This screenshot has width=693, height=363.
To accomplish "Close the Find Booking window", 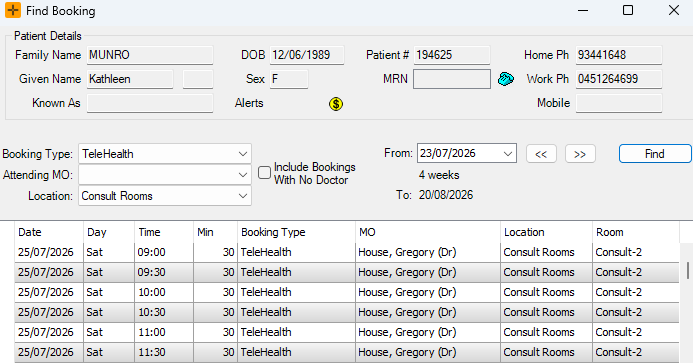I will [x=674, y=10].
